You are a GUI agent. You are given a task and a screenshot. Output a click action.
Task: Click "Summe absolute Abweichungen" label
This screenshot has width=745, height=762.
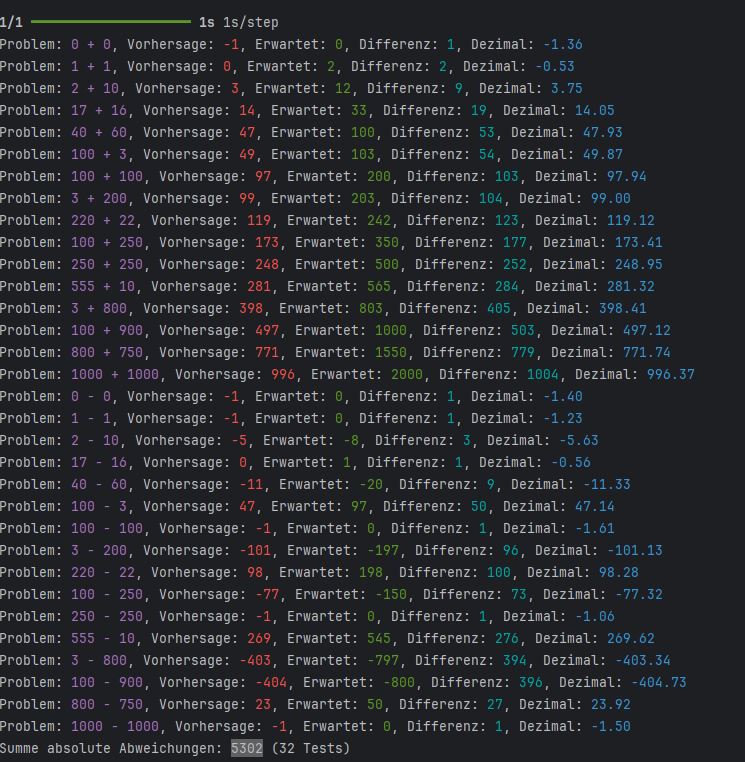(110, 748)
